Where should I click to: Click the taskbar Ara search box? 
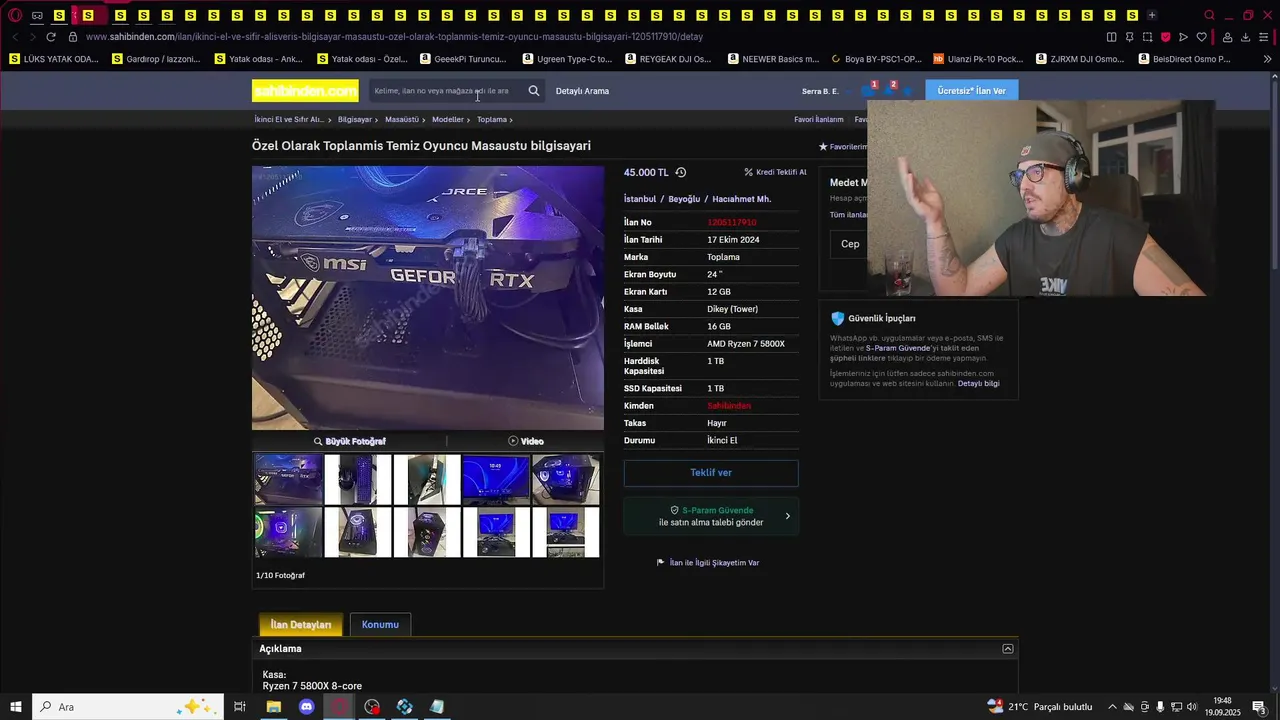[x=128, y=707]
